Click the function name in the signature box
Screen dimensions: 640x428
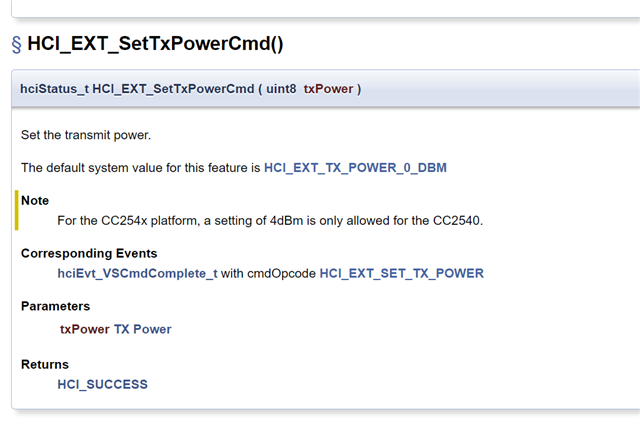[173, 89]
